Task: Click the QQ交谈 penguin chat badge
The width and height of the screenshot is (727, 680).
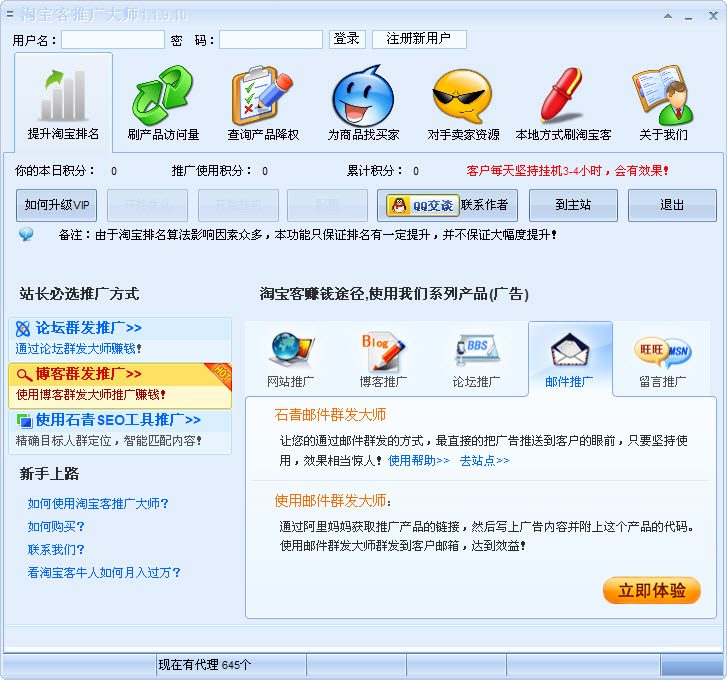Action: (x=423, y=205)
